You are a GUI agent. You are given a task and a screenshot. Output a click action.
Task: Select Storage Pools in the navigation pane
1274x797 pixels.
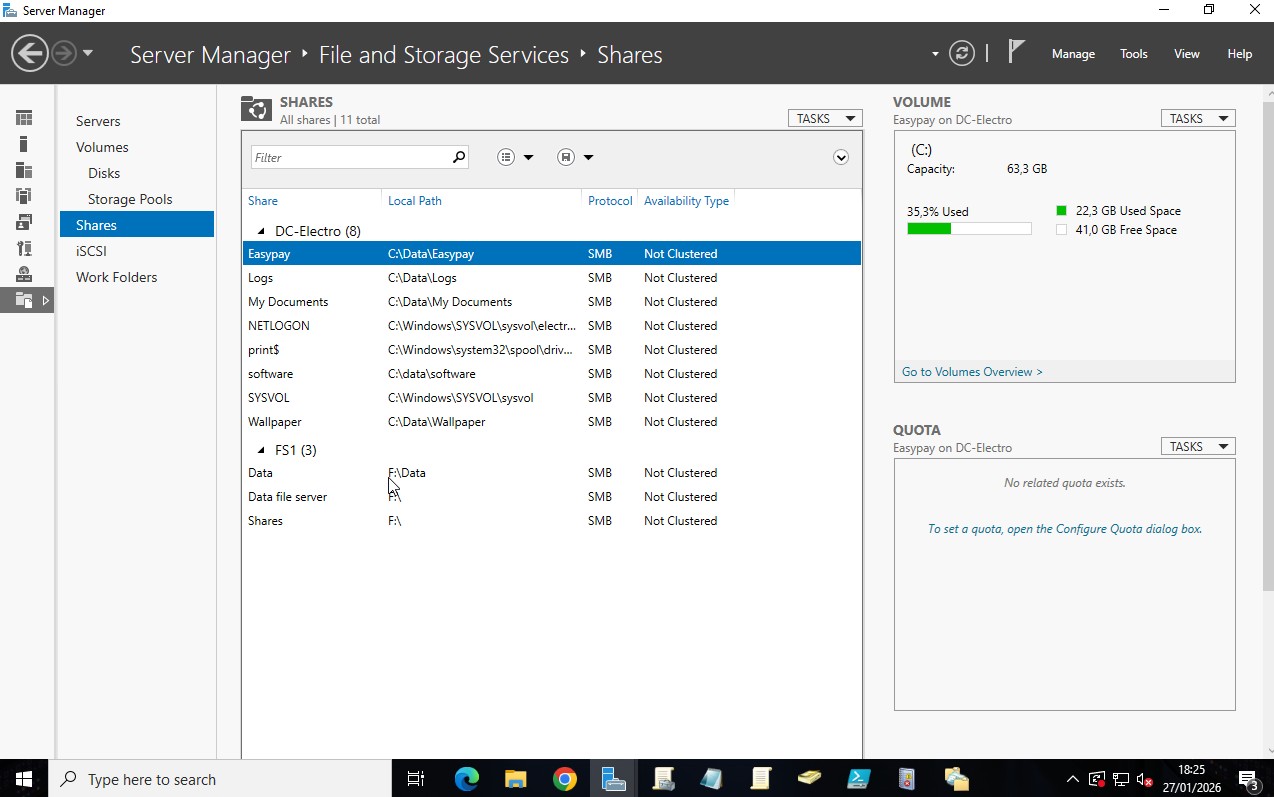click(130, 199)
